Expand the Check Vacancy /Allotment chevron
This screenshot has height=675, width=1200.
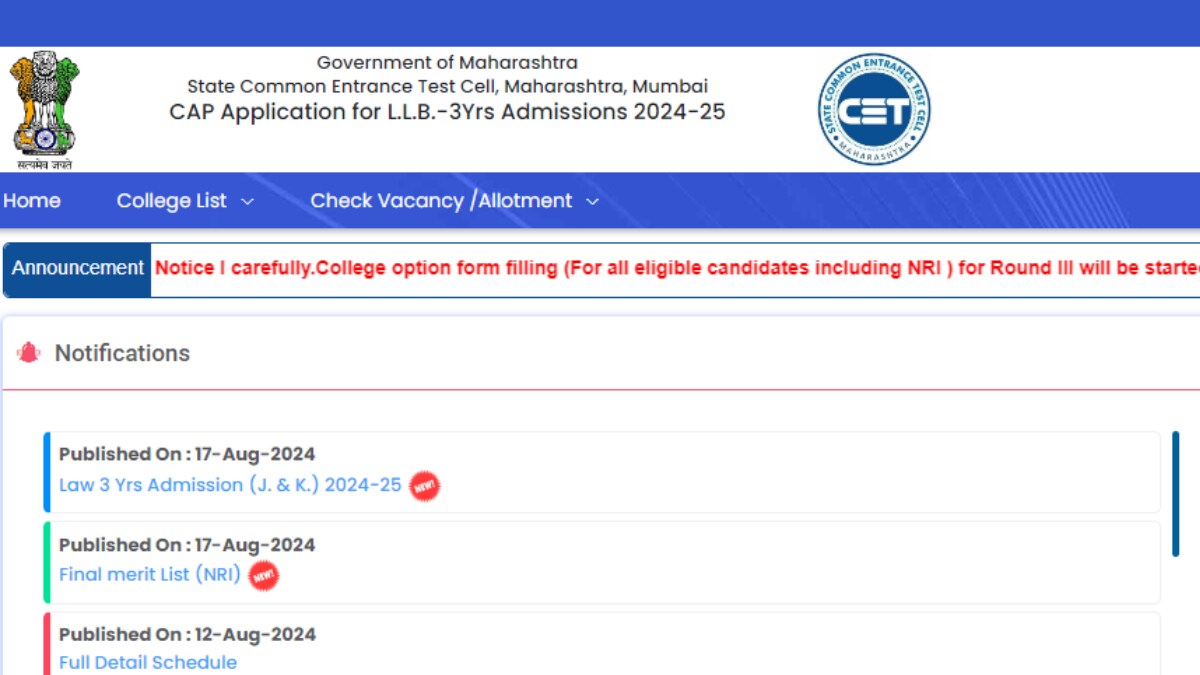coord(592,202)
